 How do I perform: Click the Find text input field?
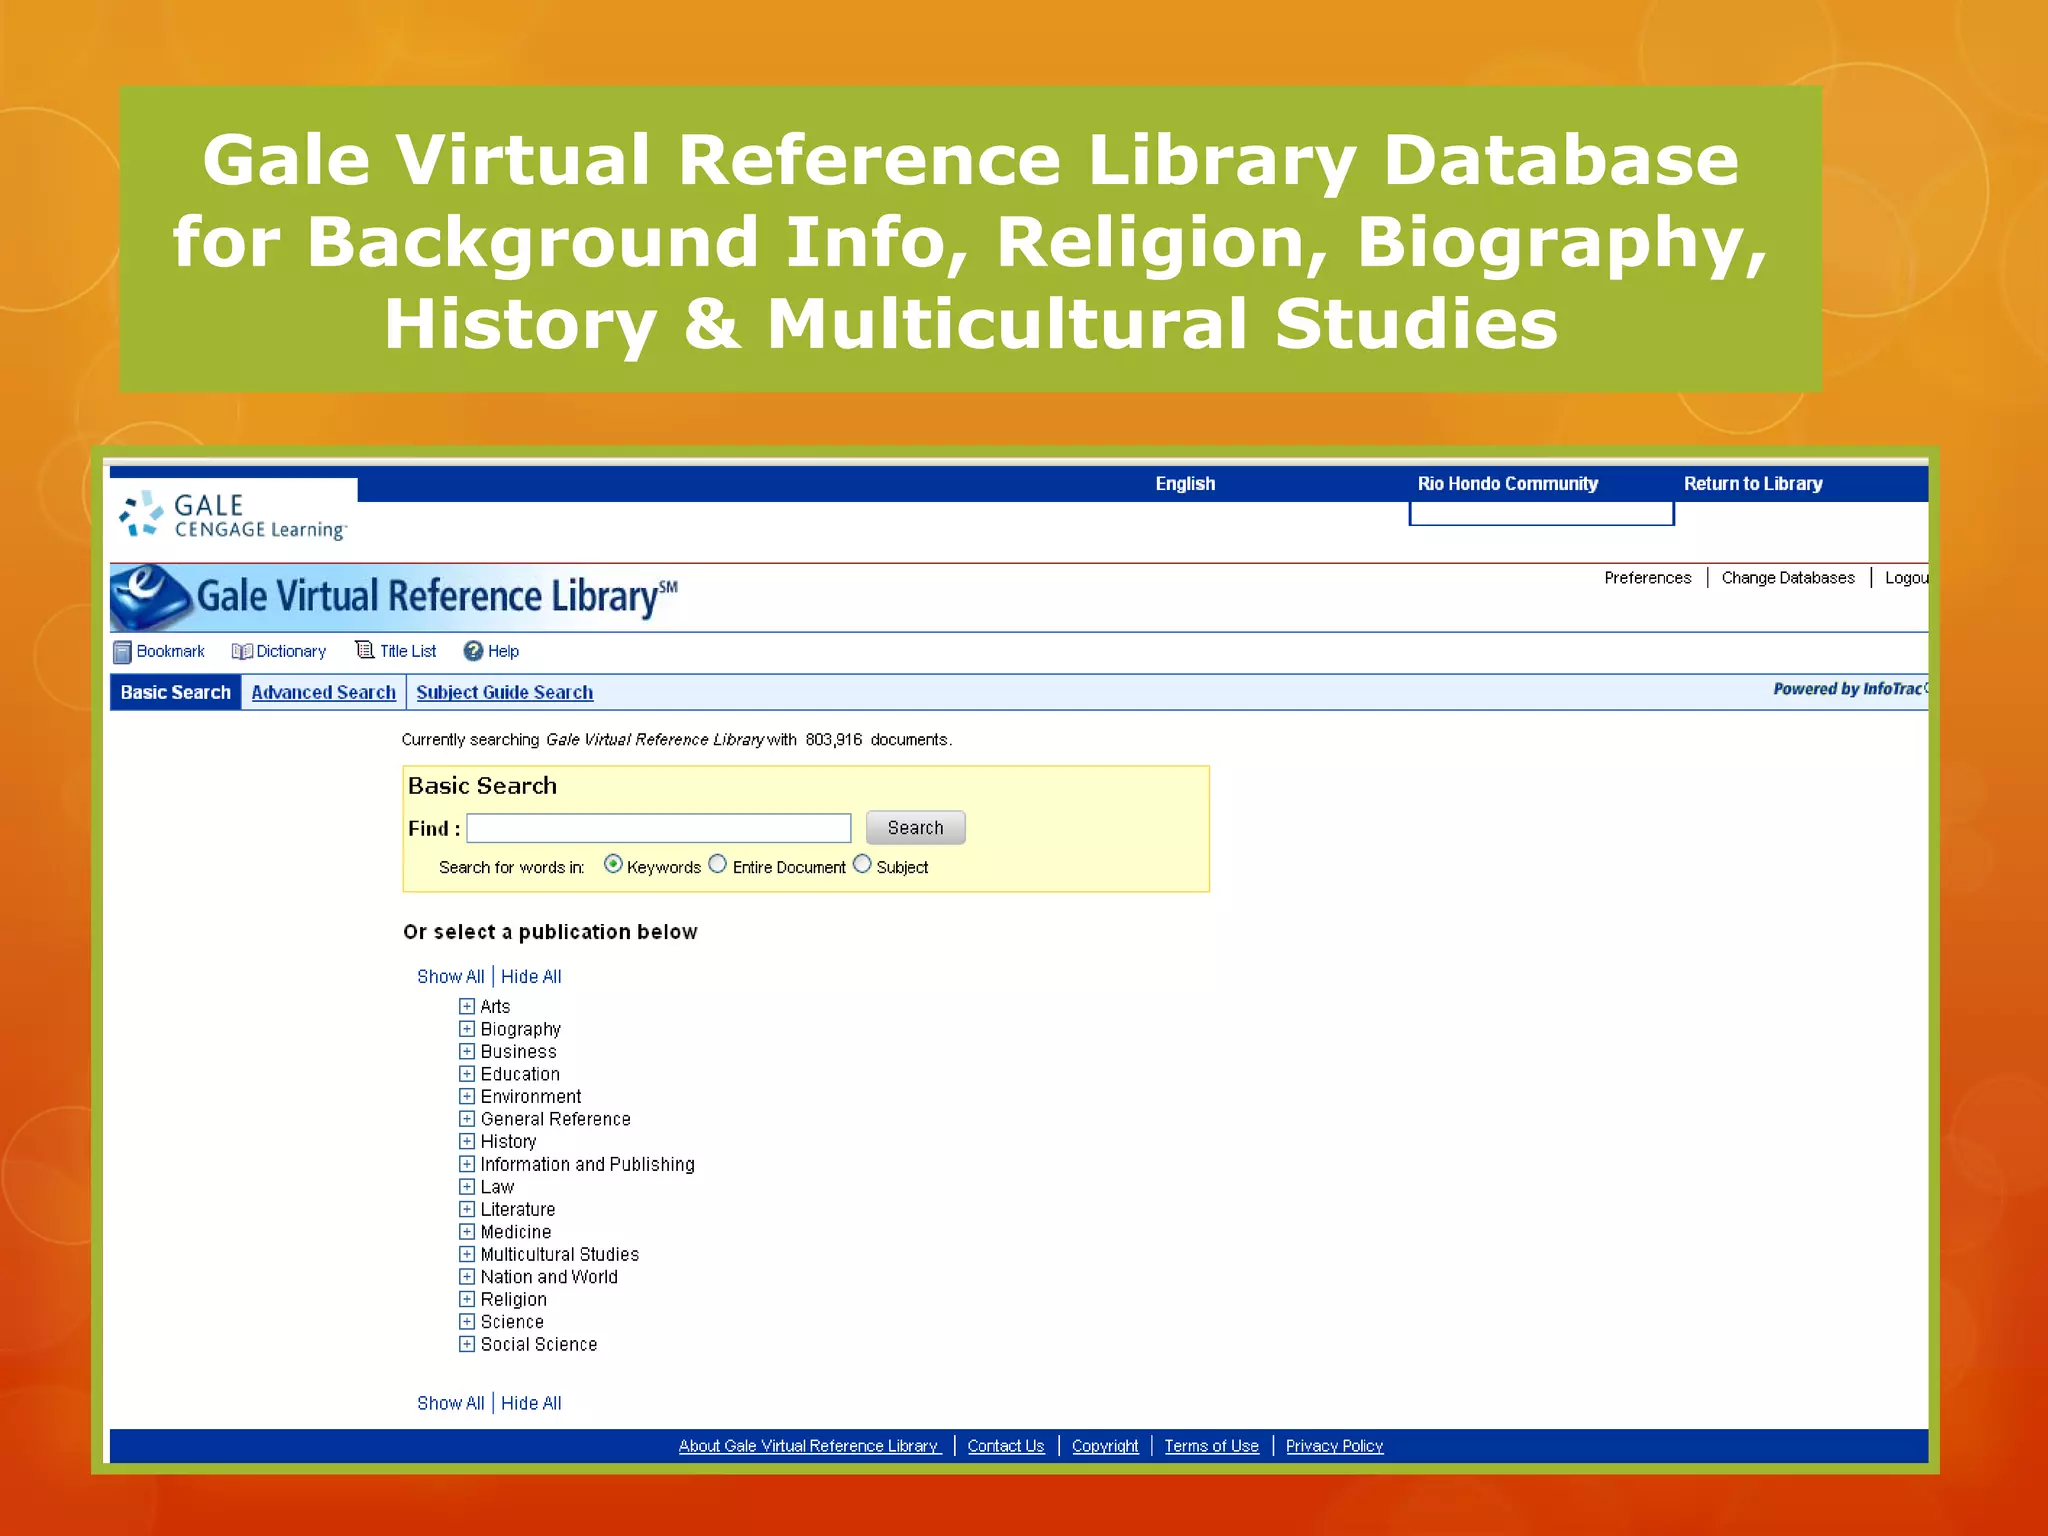click(659, 828)
